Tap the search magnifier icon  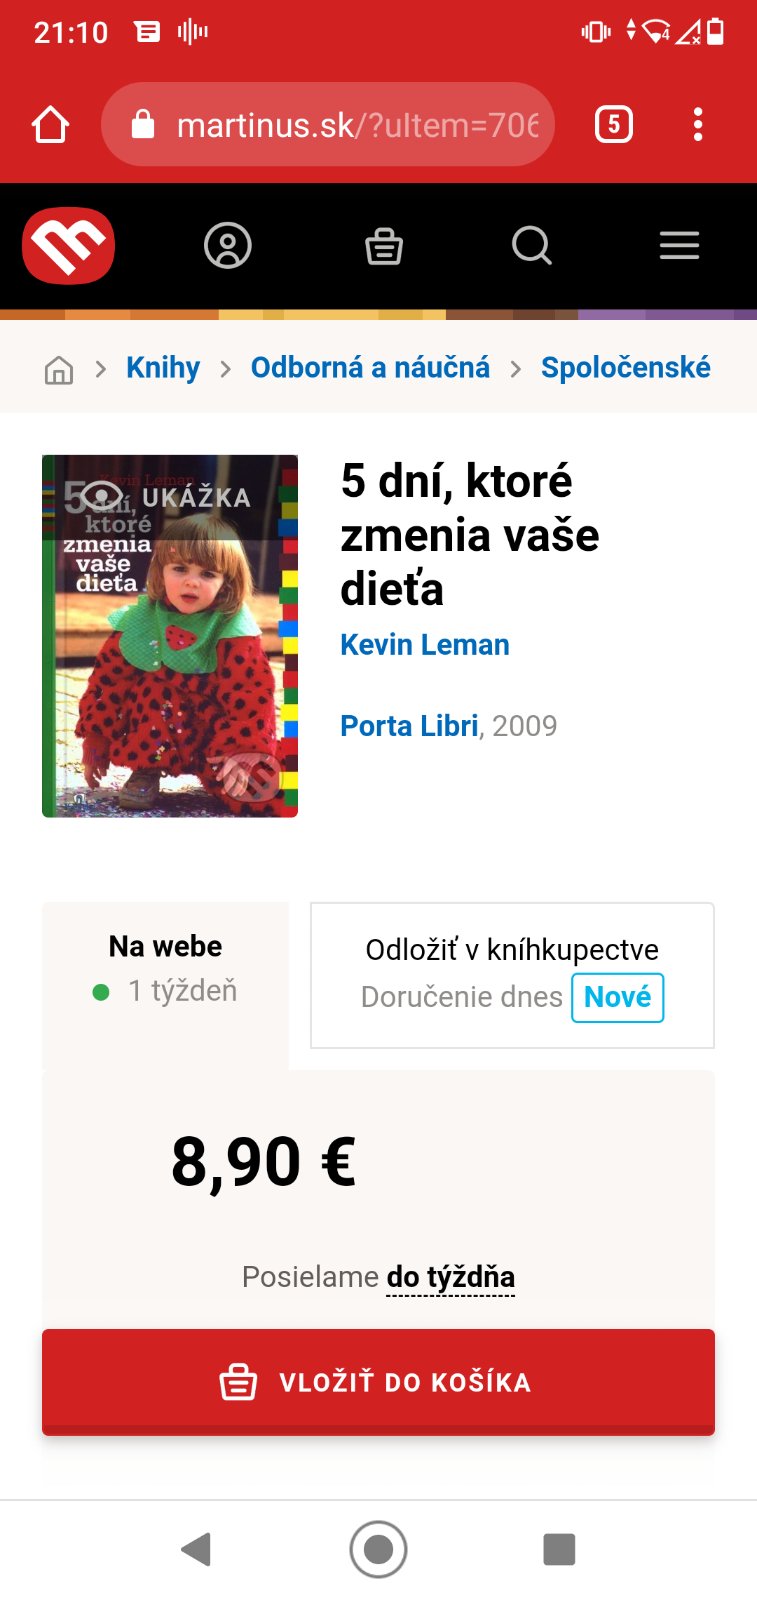coord(531,246)
